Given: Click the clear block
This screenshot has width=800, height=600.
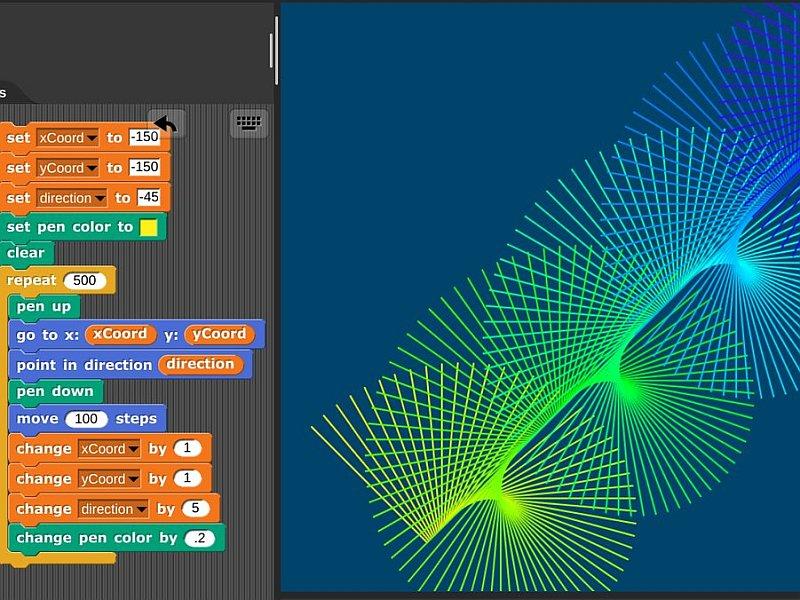Looking at the screenshot, I should (x=25, y=253).
